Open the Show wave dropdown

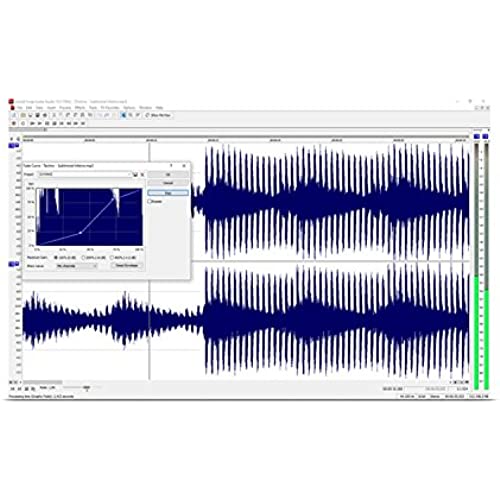(77, 266)
